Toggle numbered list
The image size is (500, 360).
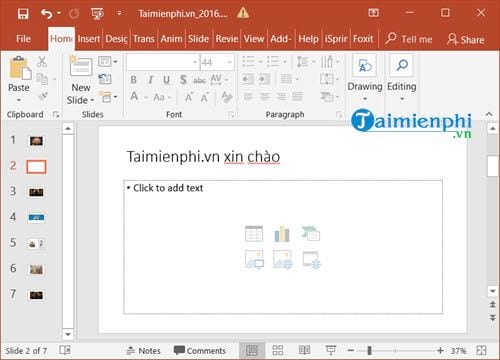tap(273, 62)
